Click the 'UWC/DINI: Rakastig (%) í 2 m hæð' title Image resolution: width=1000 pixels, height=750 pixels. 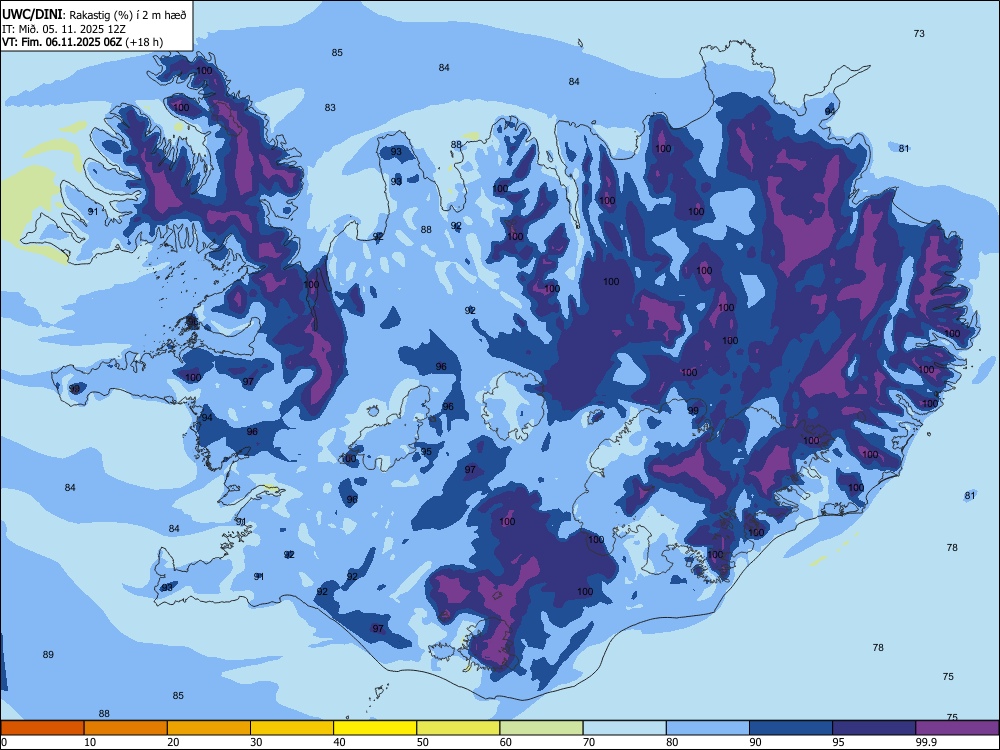pos(94,15)
